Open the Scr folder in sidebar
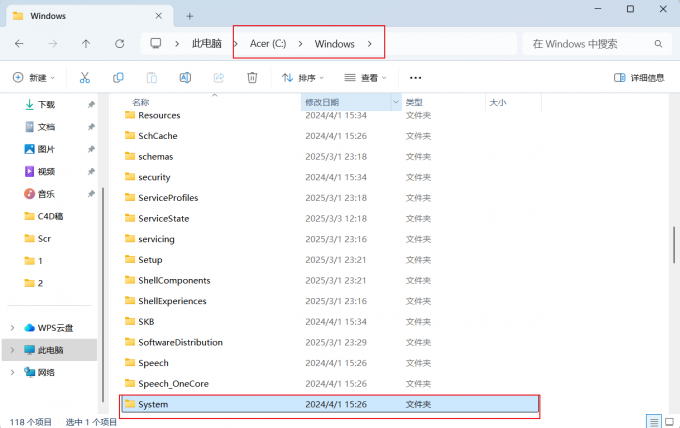 [44, 239]
